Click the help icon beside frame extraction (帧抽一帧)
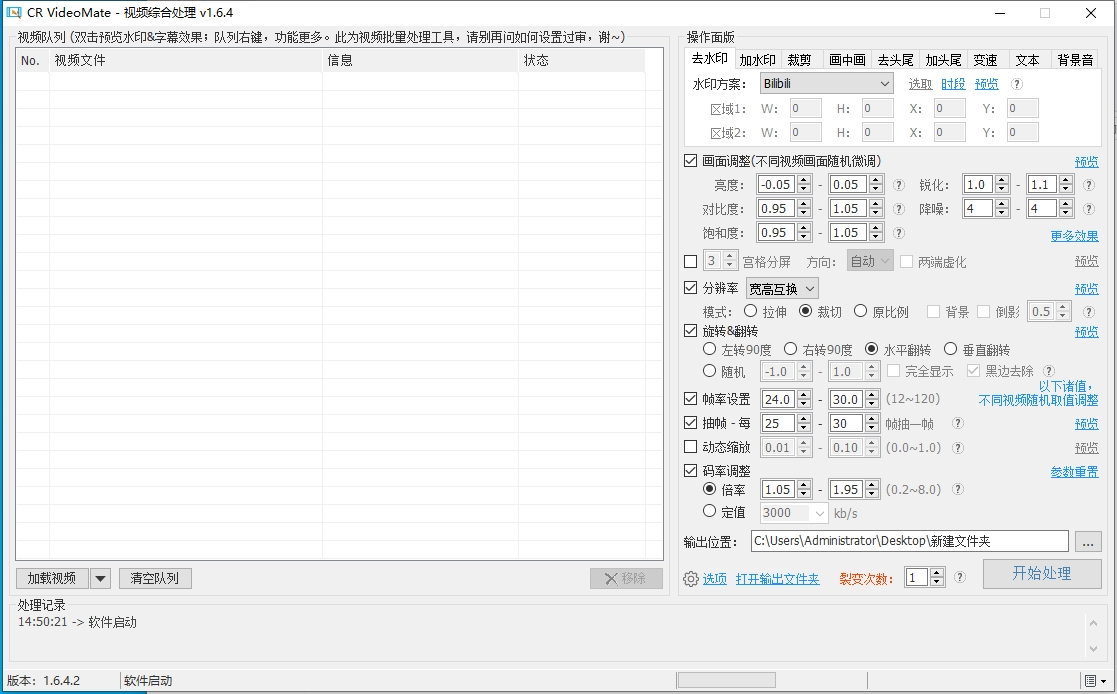The height and width of the screenshot is (694, 1117). point(958,423)
